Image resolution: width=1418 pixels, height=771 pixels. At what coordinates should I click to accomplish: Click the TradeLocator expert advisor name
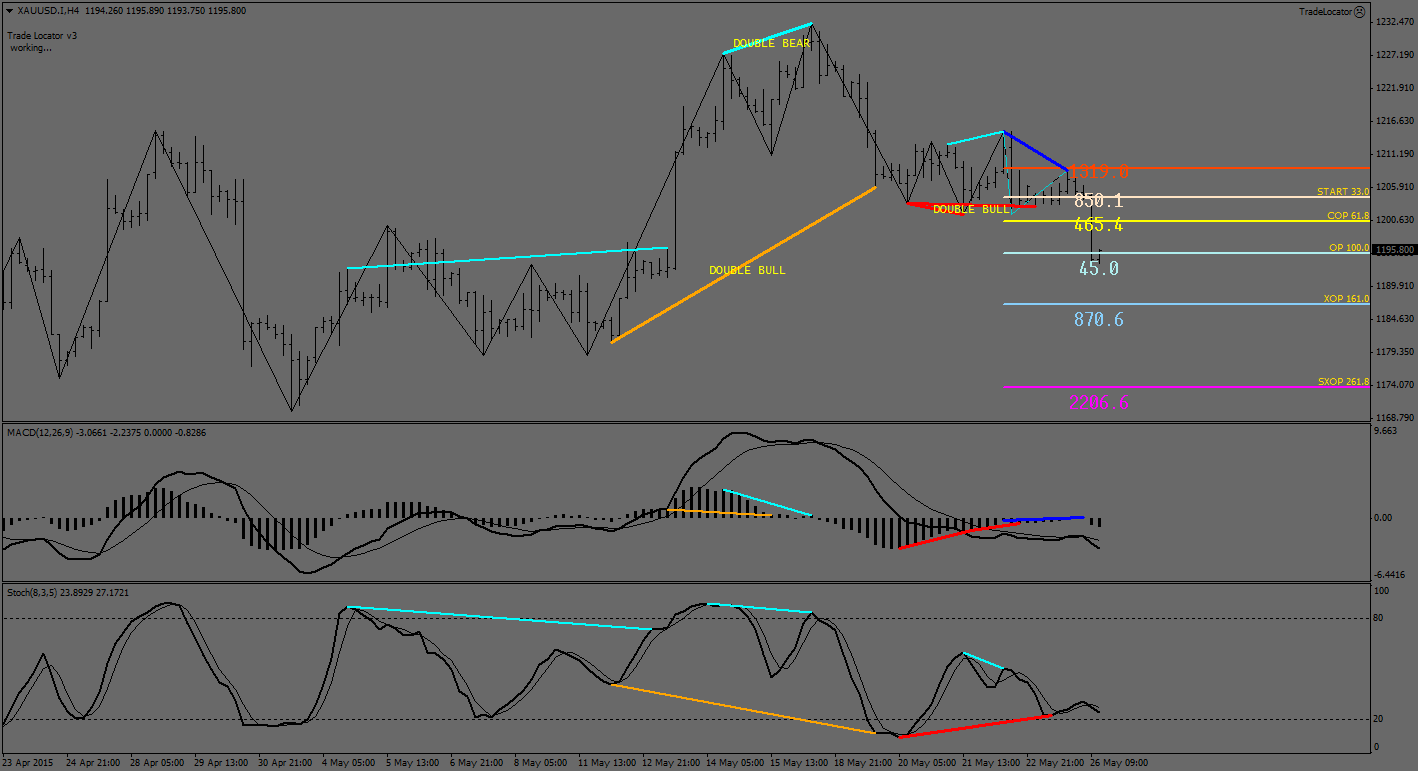1325,12
